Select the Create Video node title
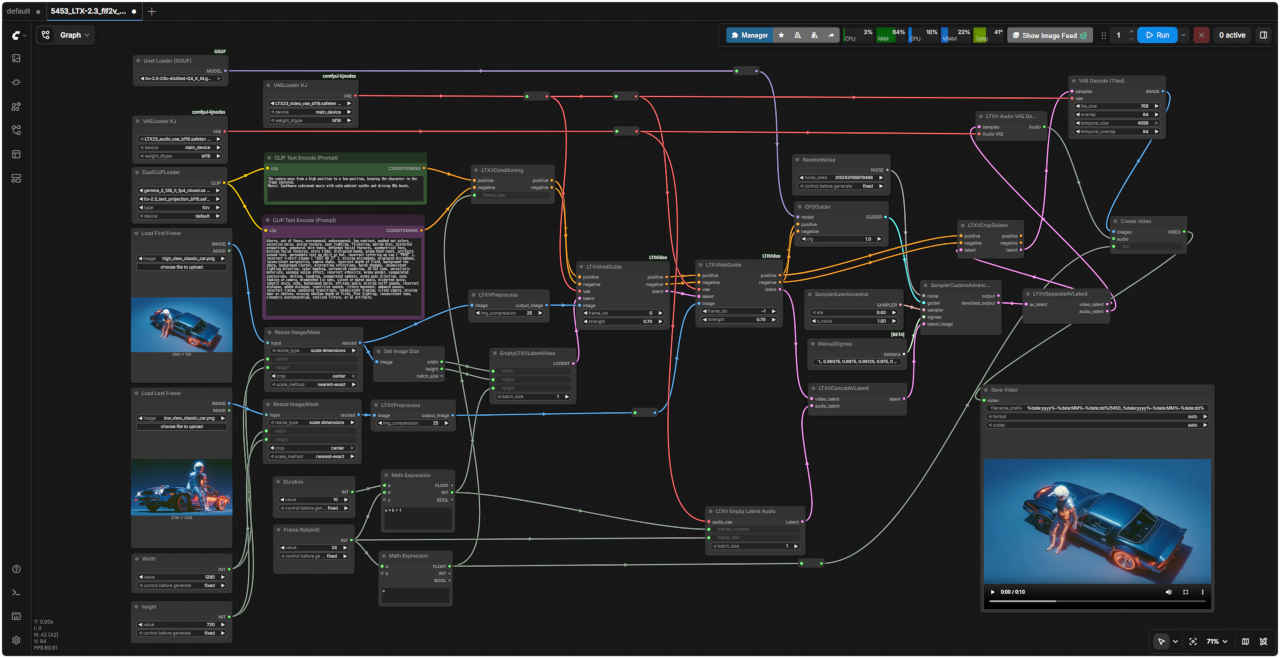 click(x=1136, y=221)
